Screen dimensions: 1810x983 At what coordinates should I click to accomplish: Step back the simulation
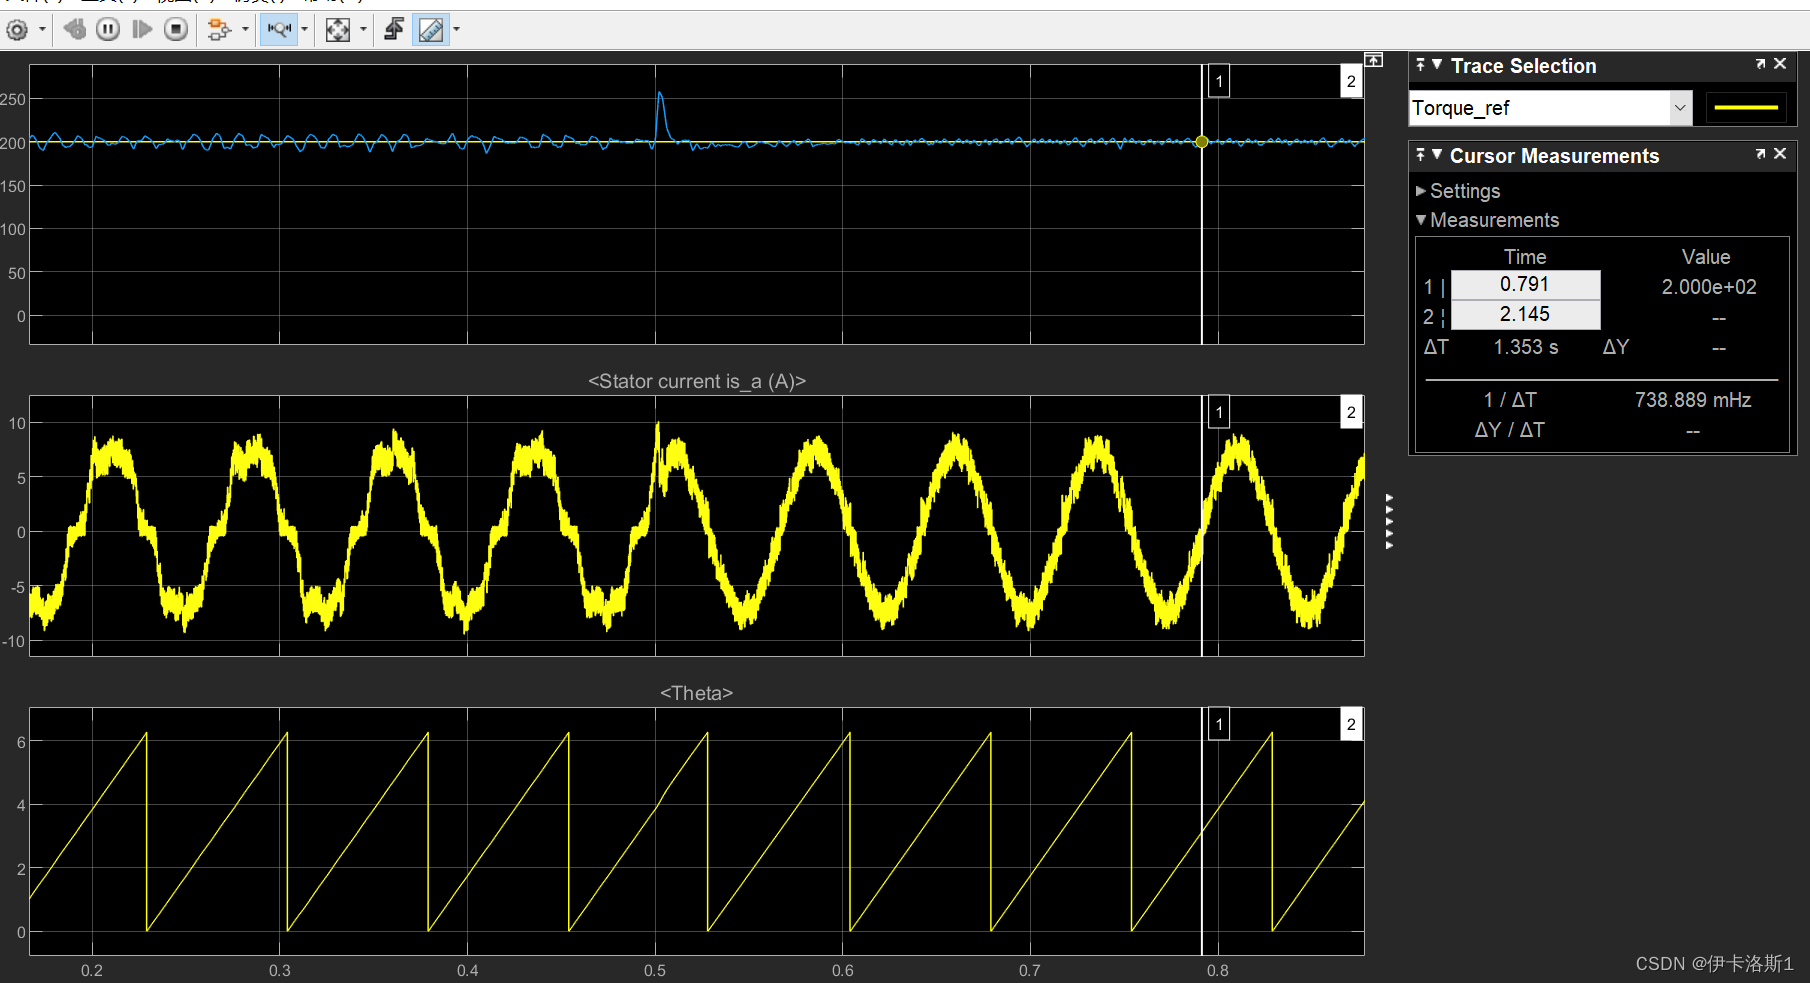(74, 29)
